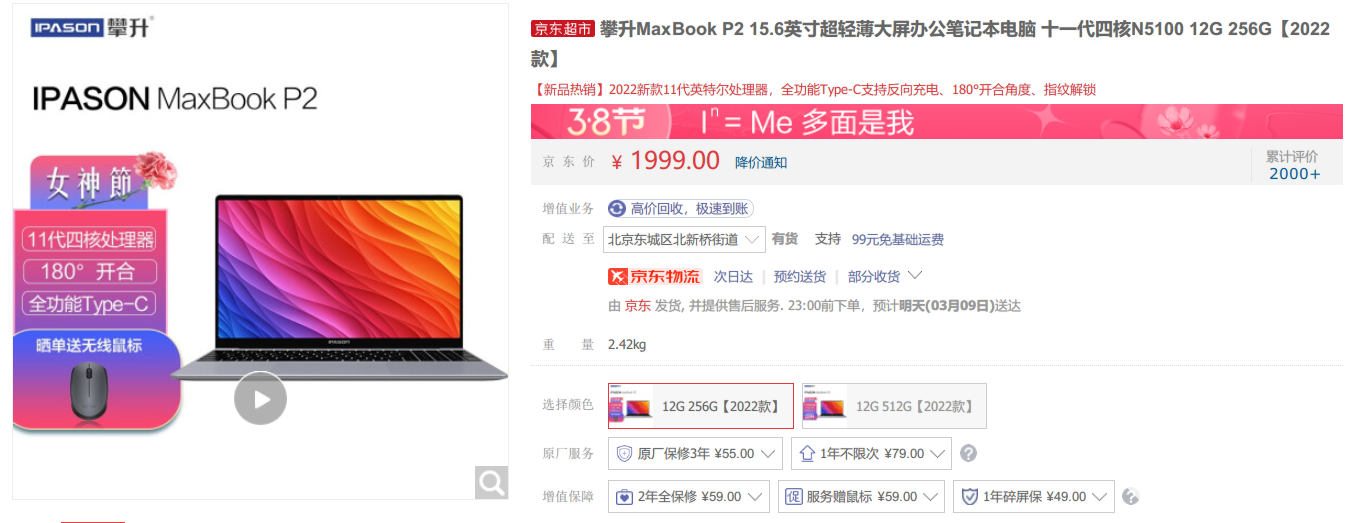
Task: Click the gray help icon after 1年碎屏保
Action: click(x=1131, y=496)
